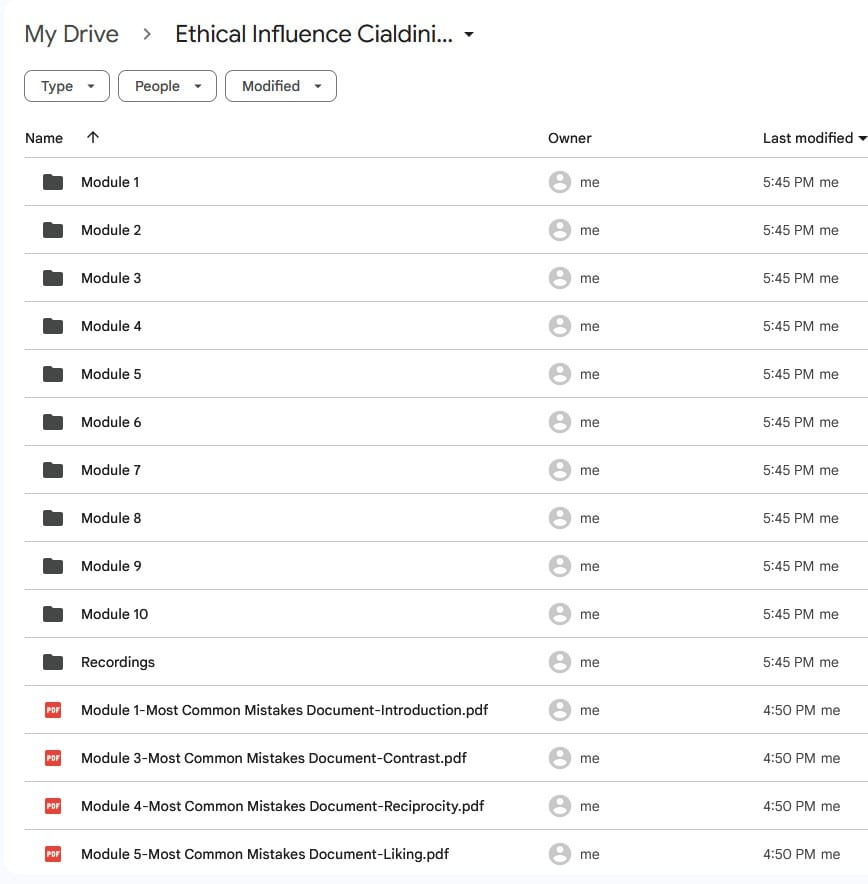This screenshot has width=868, height=884.
Task: Click the PDF icon for Module 1 Introduction document
Action: [x=53, y=710]
